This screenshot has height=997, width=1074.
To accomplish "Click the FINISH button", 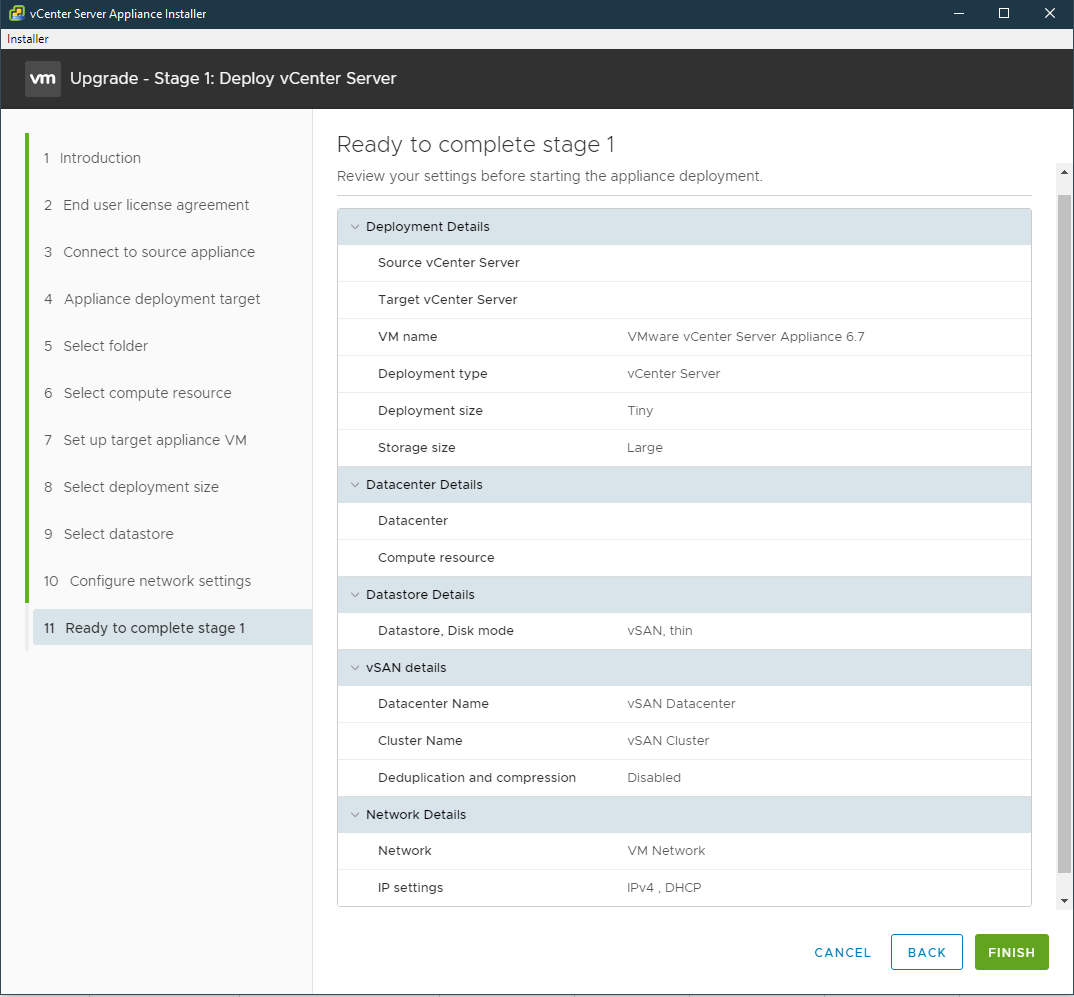I will click(1011, 952).
